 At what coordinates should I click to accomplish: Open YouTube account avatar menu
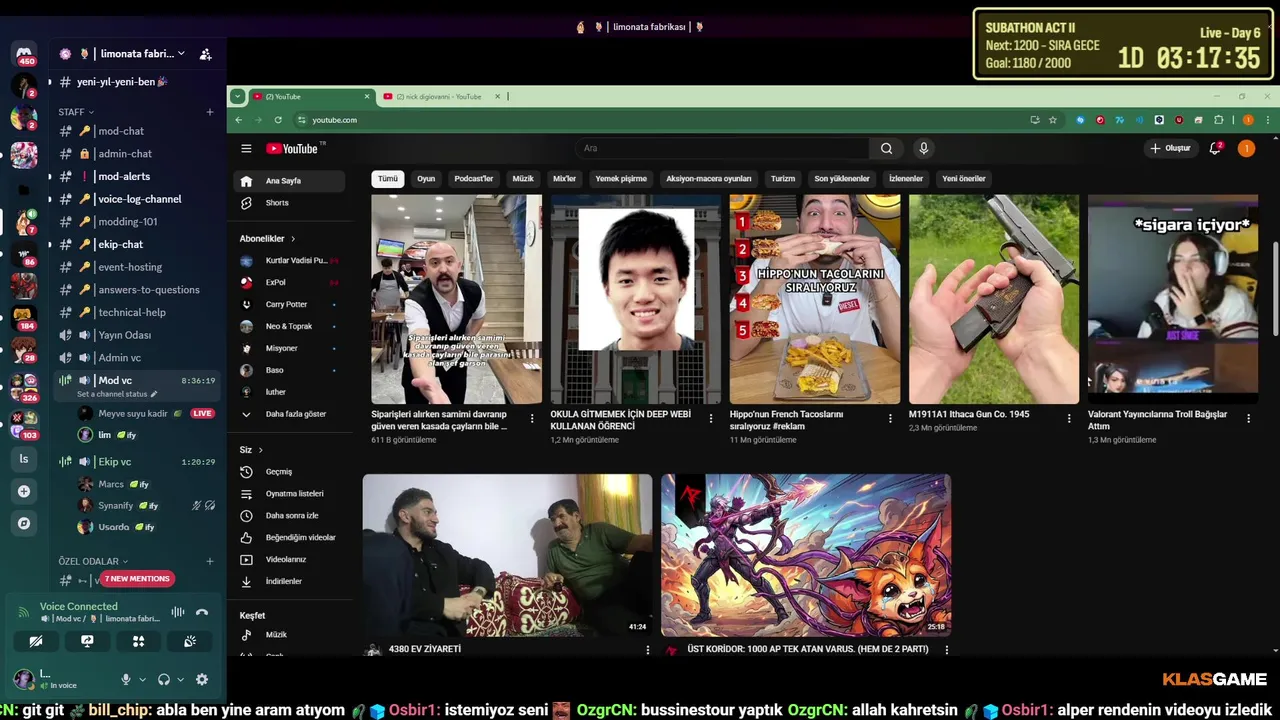point(1246,148)
